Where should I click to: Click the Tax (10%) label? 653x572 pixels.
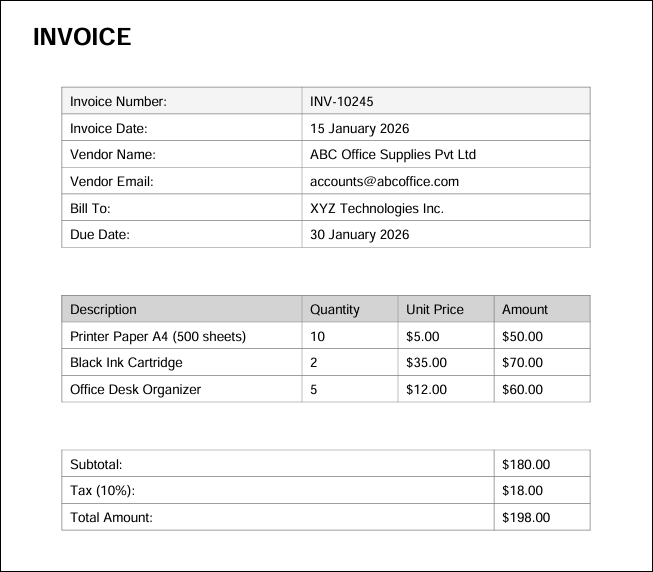tap(102, 491)
